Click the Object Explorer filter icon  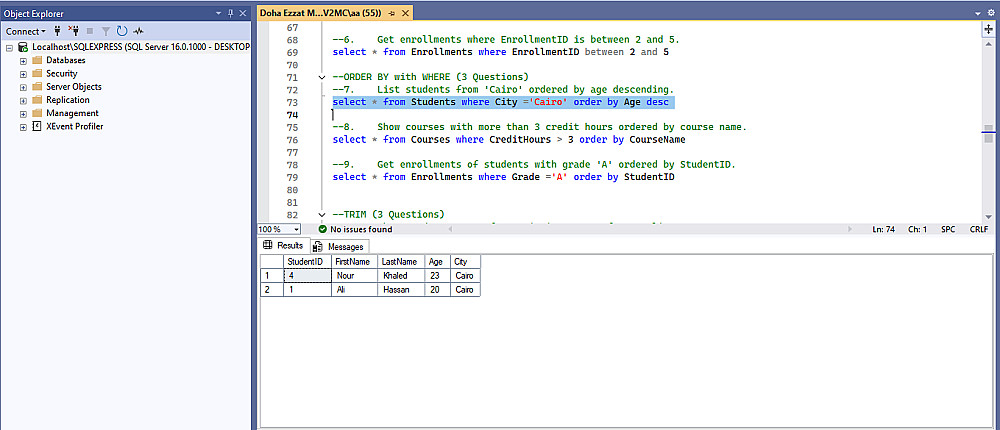(105, 31)
